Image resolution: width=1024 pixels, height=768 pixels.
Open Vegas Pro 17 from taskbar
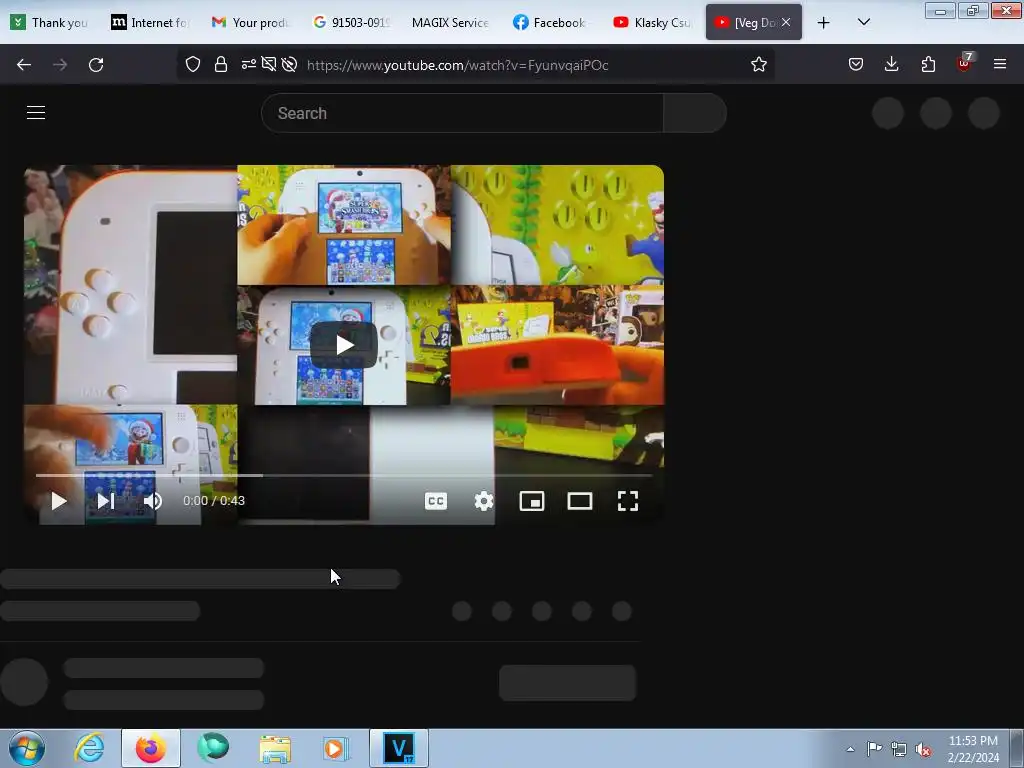[399, 748]
